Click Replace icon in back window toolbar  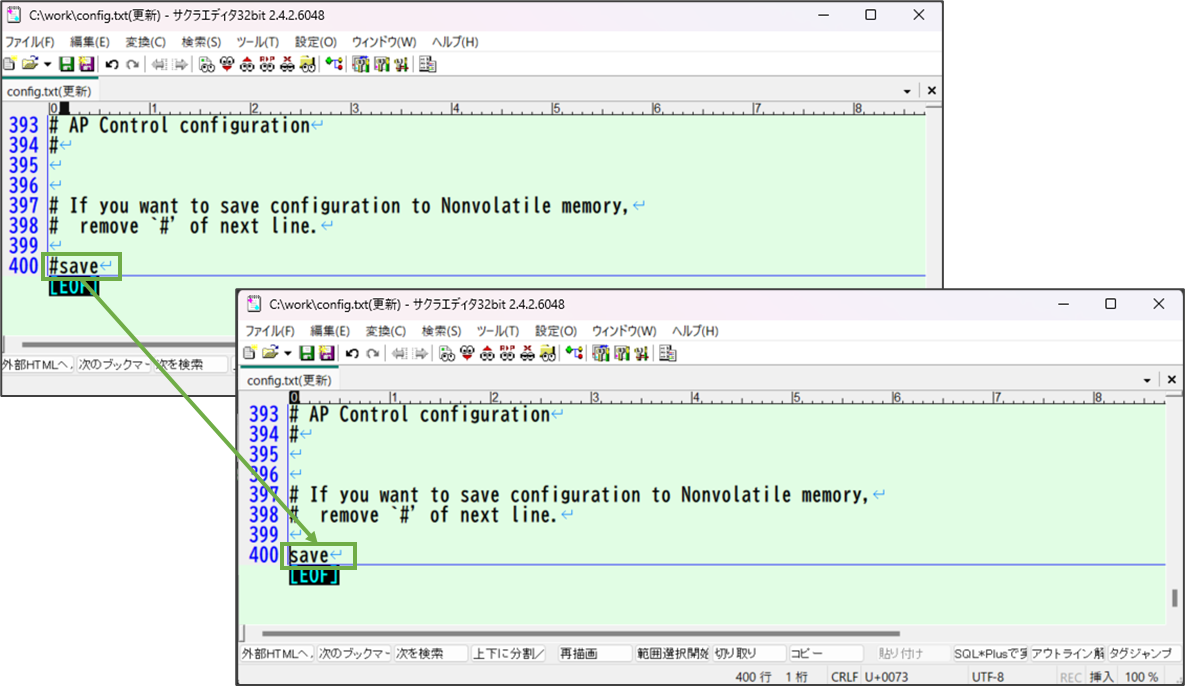point(267,64)
